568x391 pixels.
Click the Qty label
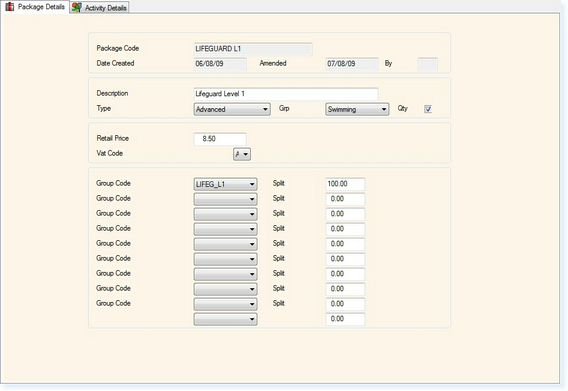tap(402, 108)
